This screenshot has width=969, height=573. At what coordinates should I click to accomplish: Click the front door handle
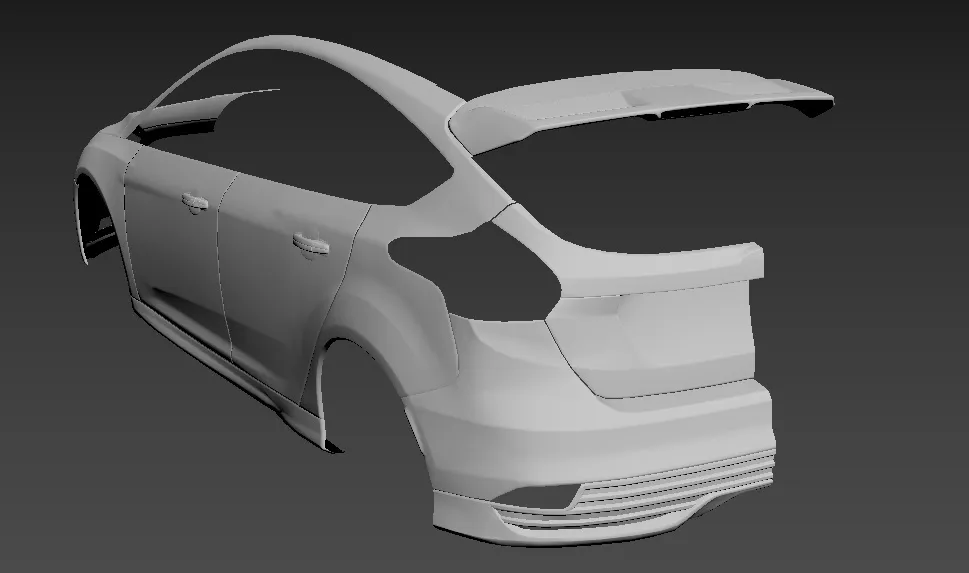tap(193, 203)
